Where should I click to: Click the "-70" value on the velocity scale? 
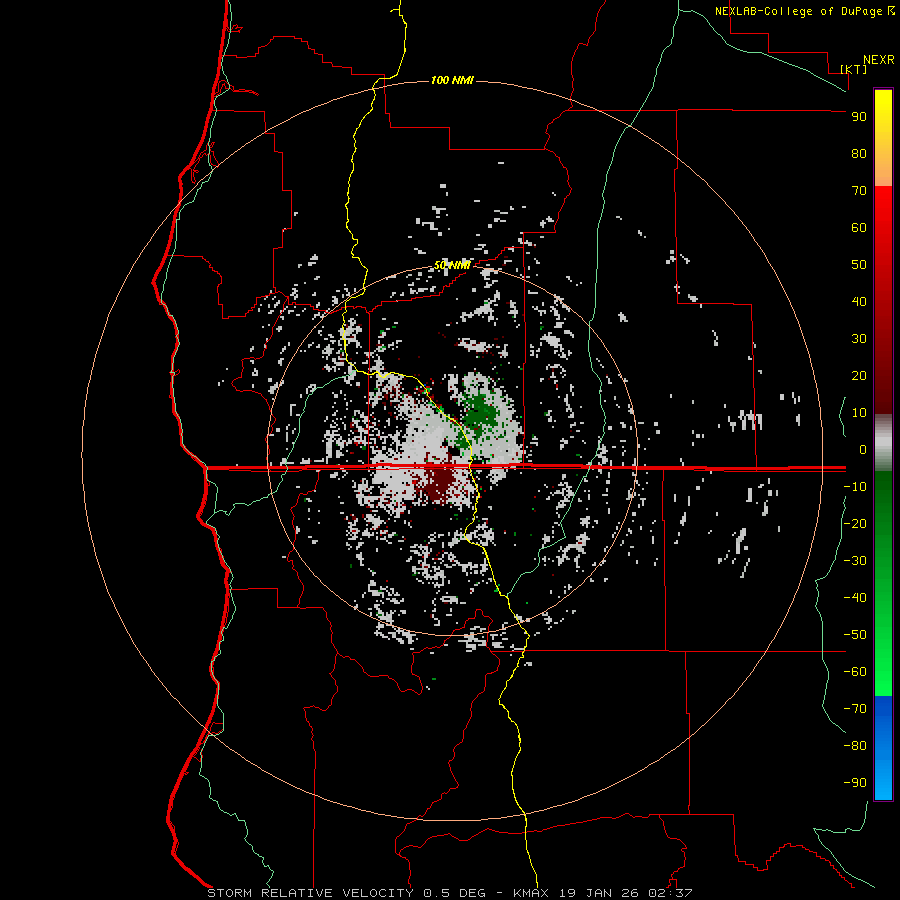(855, 709)
